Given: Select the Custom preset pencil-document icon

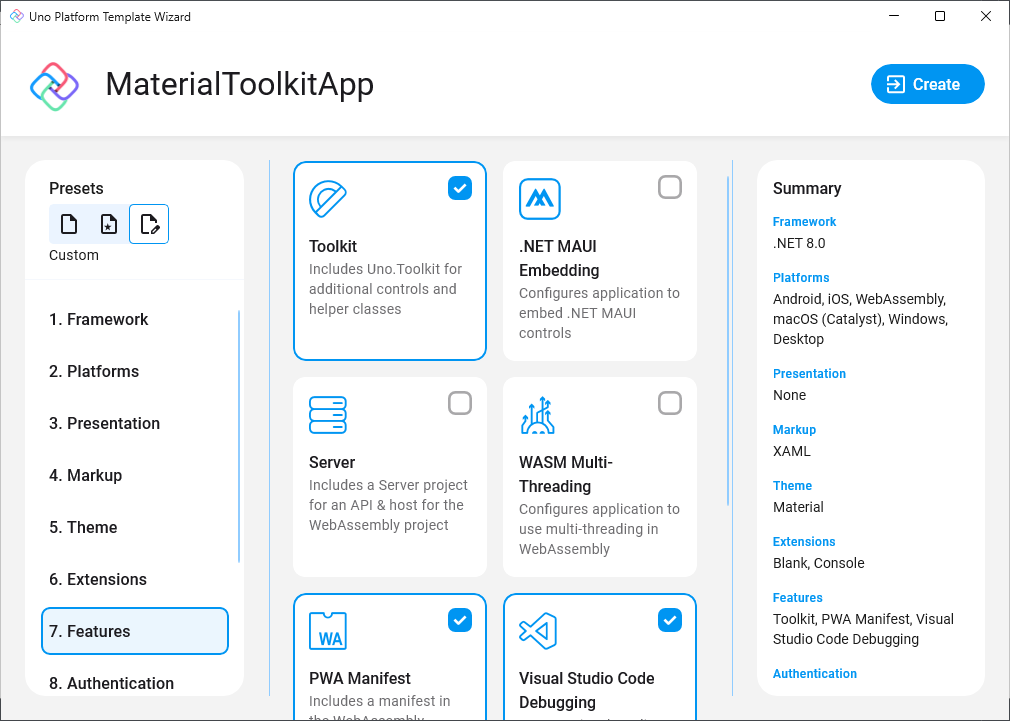Looking at the screenshot, I should pos(148,223).
